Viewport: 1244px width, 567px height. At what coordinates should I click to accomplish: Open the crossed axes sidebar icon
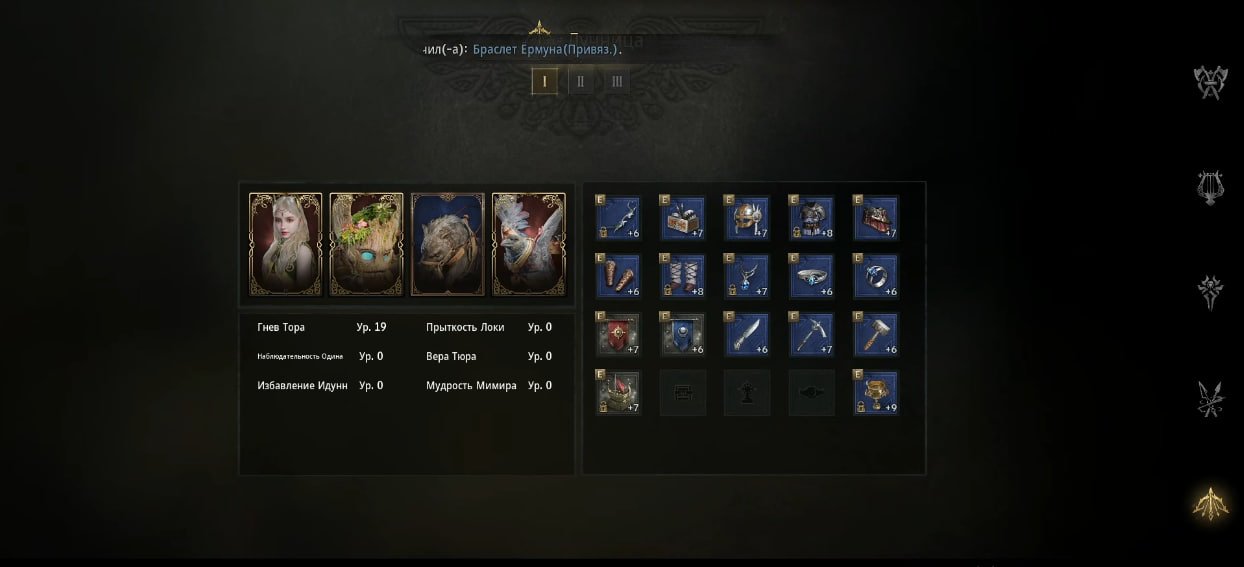pos(1211,82)
